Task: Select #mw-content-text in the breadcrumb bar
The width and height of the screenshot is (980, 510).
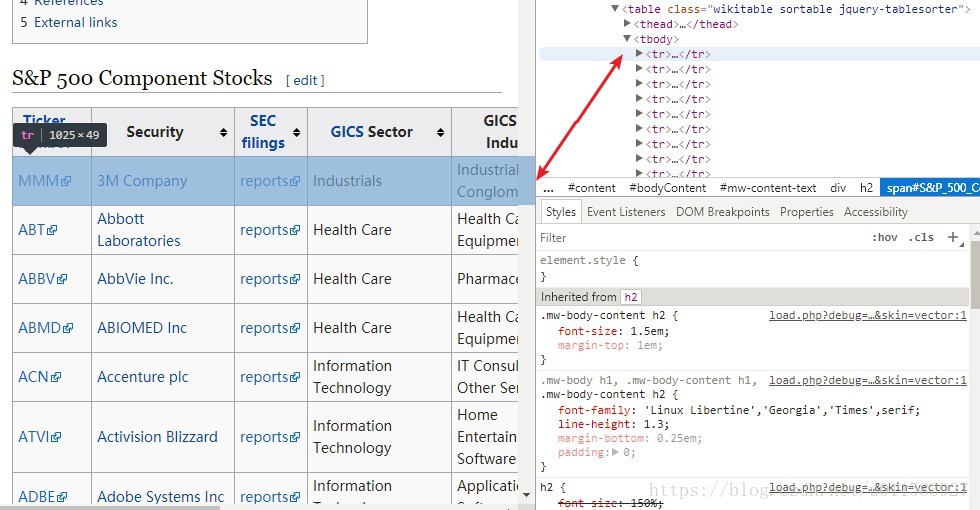Action: pos(768,188)
